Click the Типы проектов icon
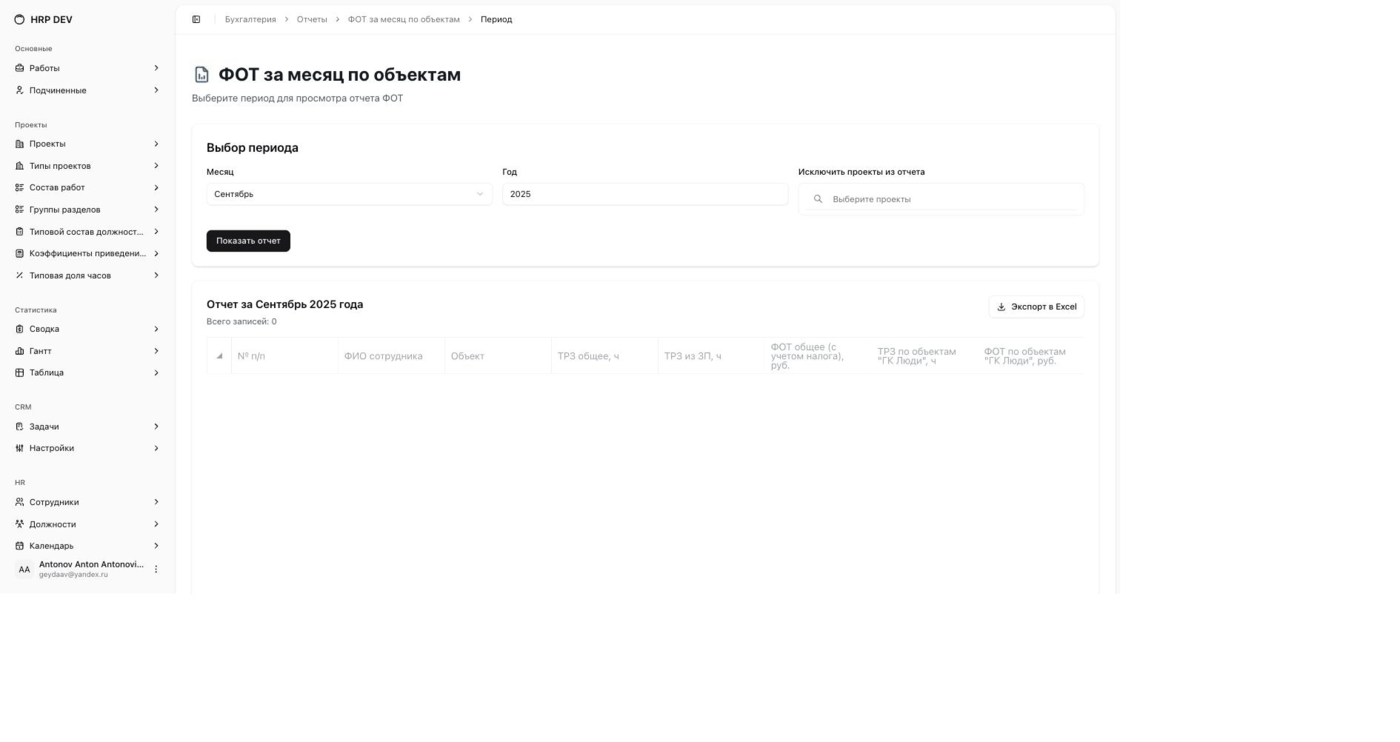1400x742 pixels. tap(19, 166)
